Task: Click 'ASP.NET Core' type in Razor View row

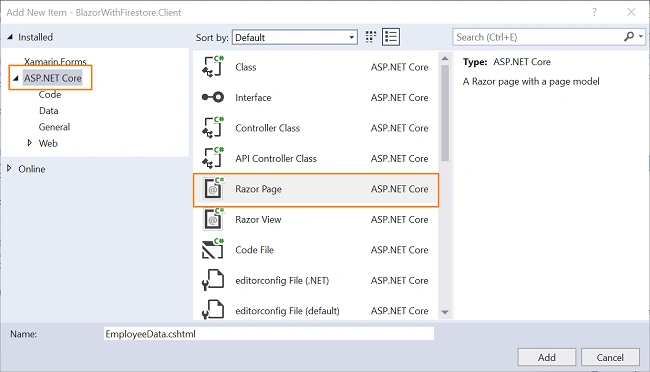Action: 399,219
